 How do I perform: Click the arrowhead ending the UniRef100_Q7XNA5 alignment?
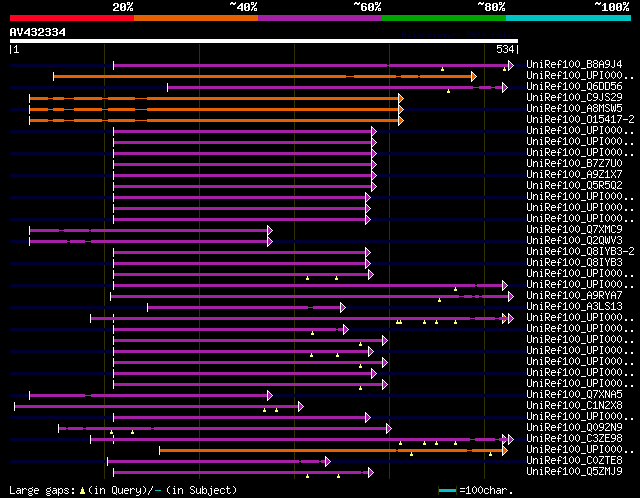(x=270, y=396)
